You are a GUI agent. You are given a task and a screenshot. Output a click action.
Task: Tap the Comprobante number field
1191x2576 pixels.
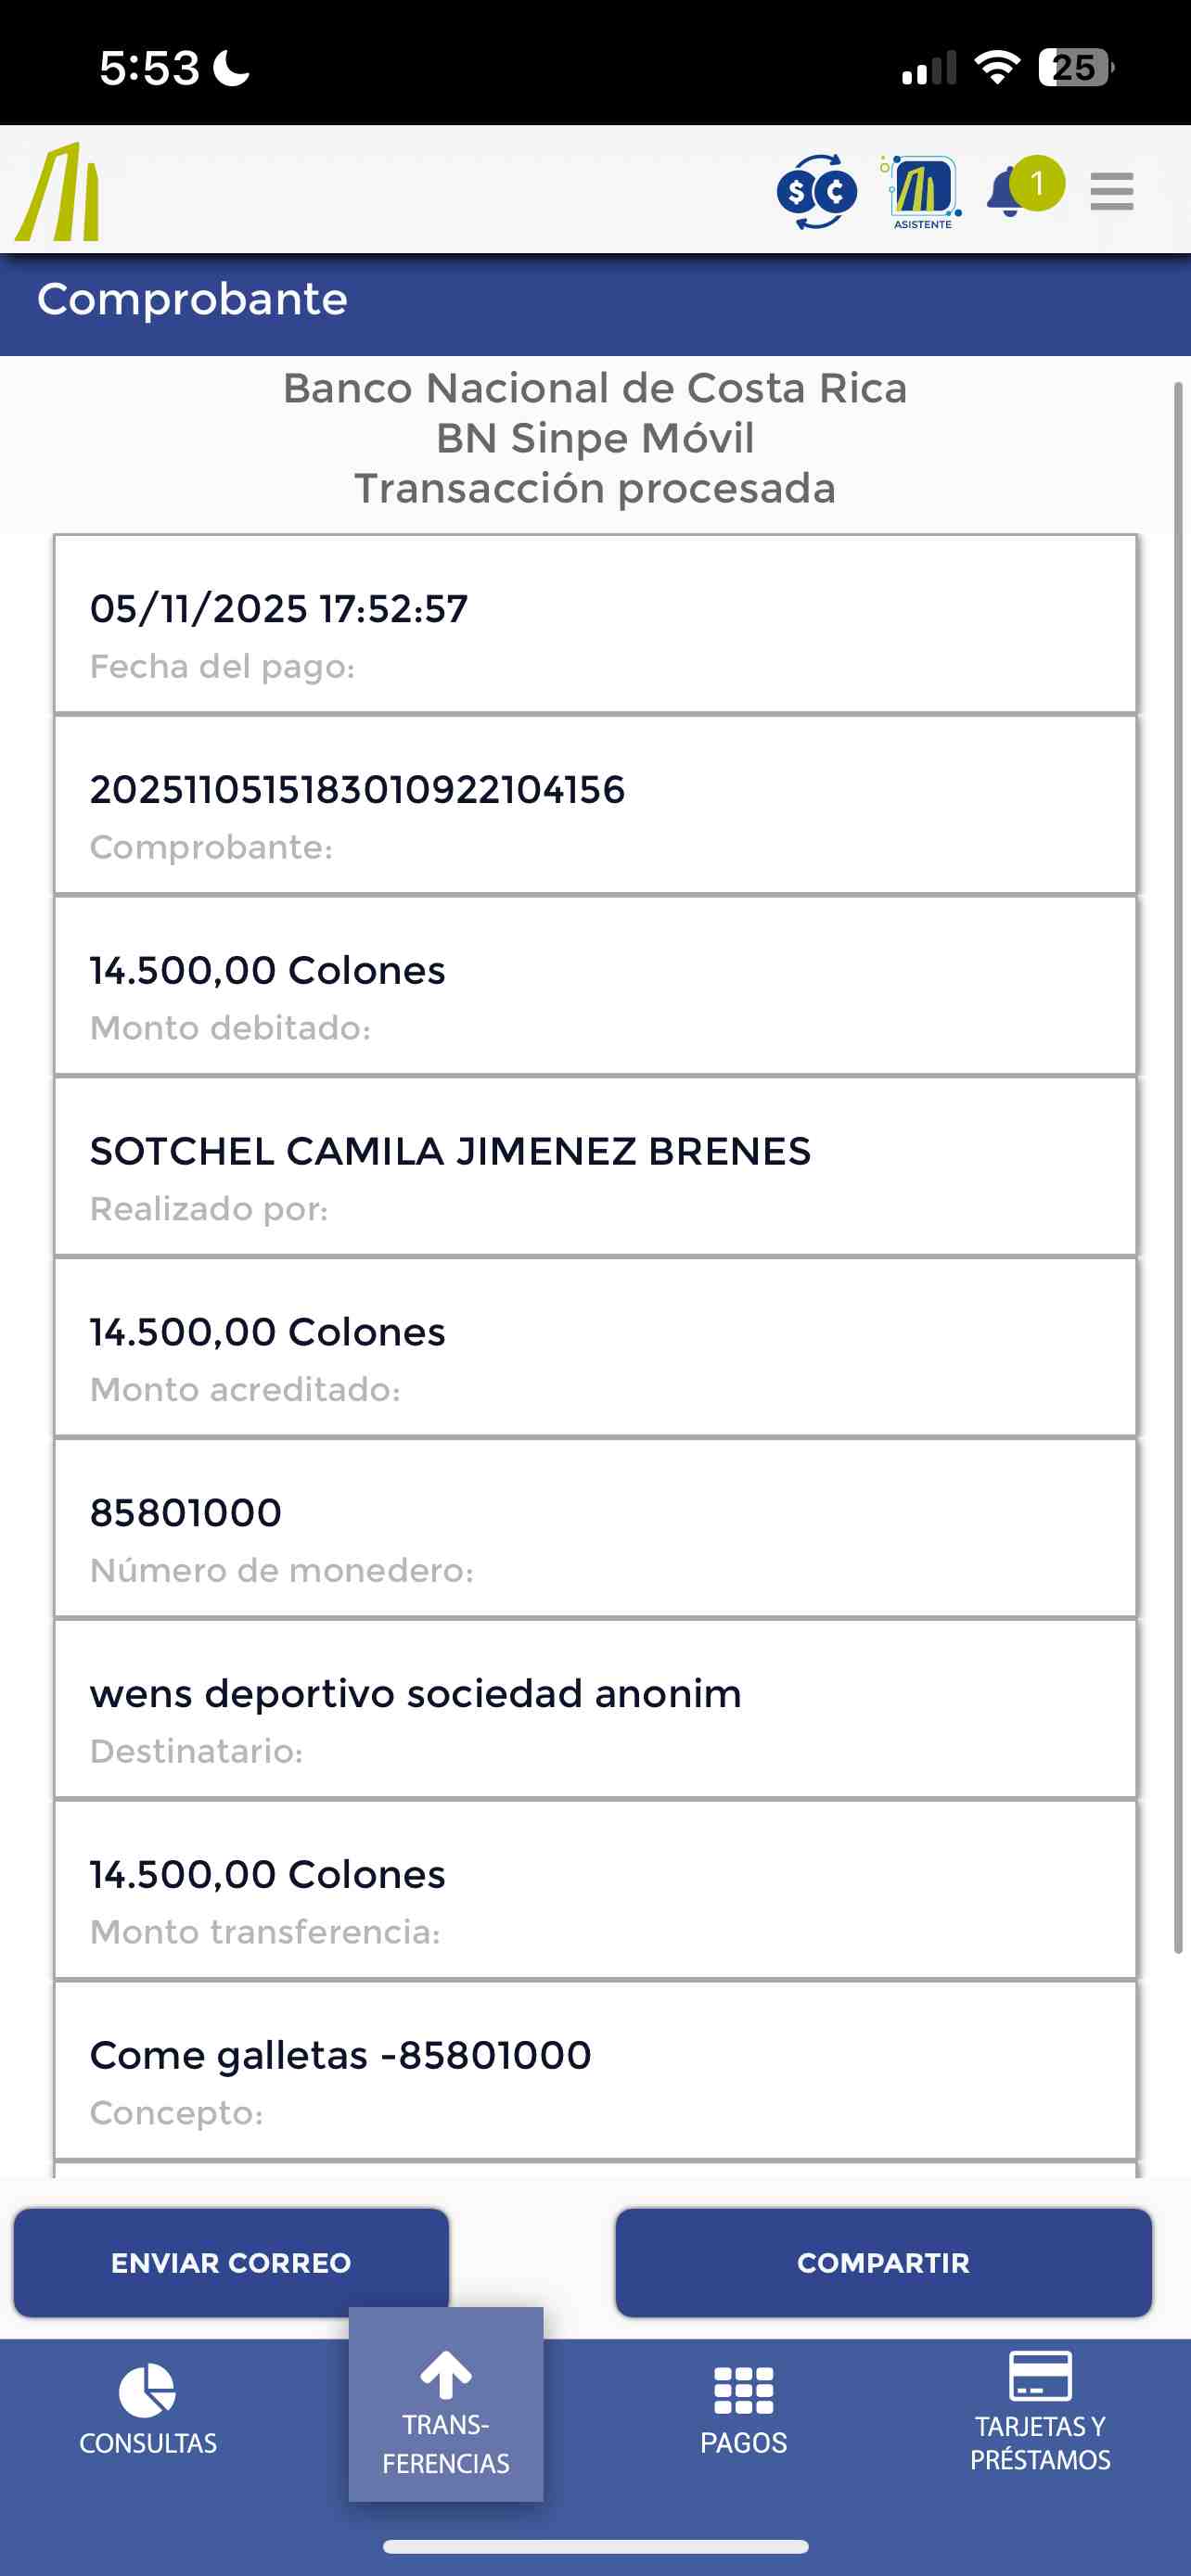[x=595, y=806]
